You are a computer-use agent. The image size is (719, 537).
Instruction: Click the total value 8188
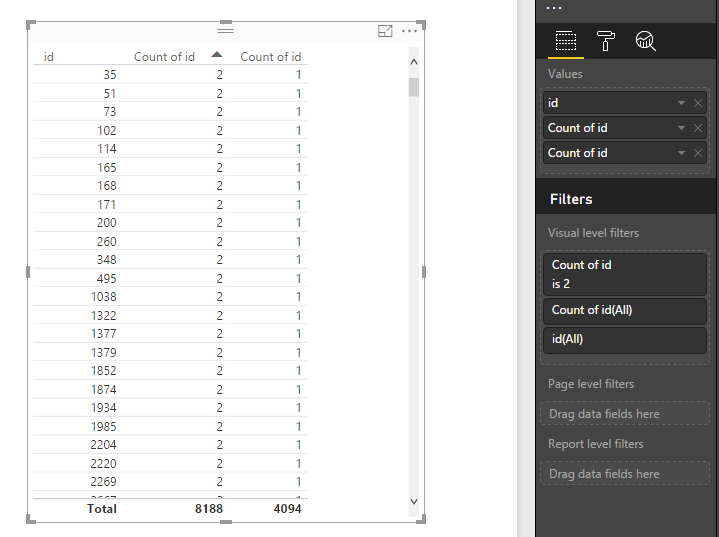click(209, 509)
